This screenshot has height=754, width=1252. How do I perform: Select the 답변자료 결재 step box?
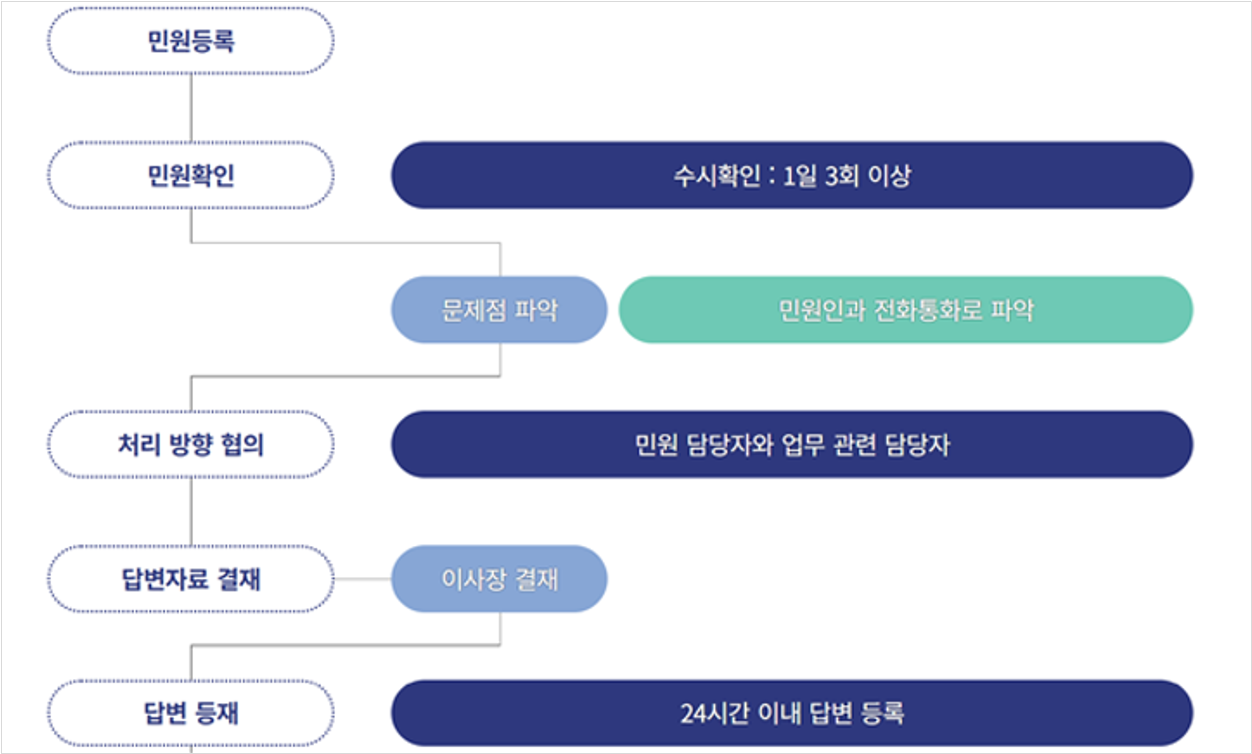[x=190, y=579]
